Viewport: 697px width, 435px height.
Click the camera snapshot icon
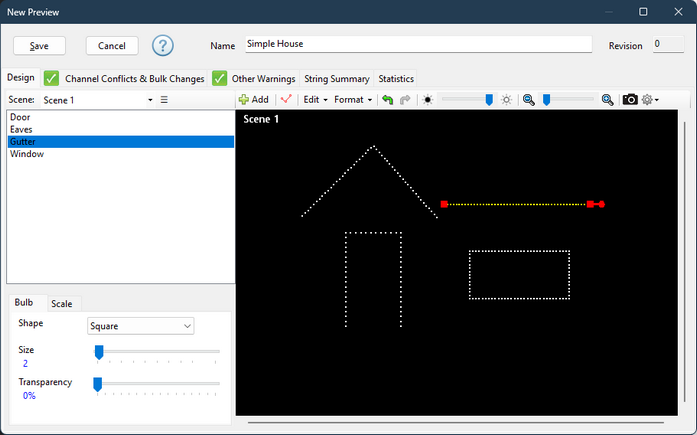pyautogui.click(x=630, y=100)
